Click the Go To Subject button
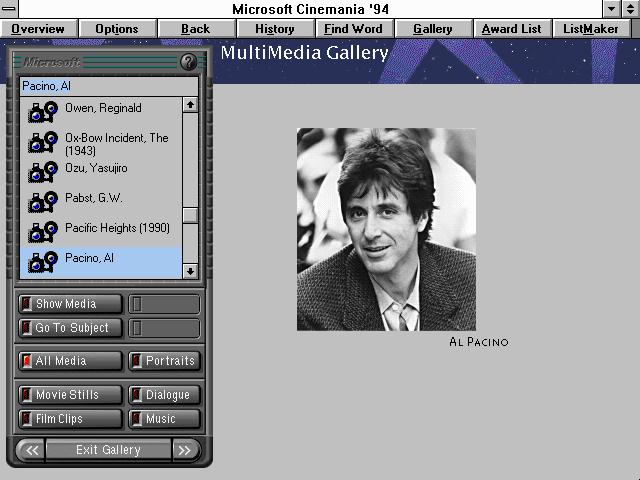Viewport: 640px width, 480px height. coord(70,328)
